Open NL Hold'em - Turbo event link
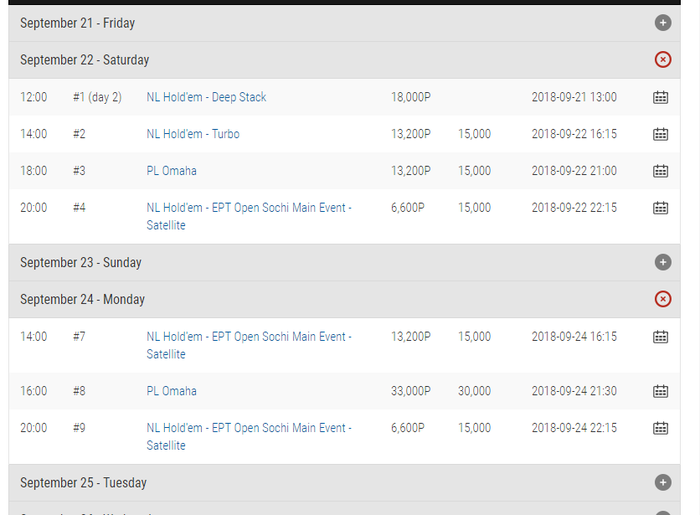The width and height of the screenshot is (700, 515). (193, 134)
